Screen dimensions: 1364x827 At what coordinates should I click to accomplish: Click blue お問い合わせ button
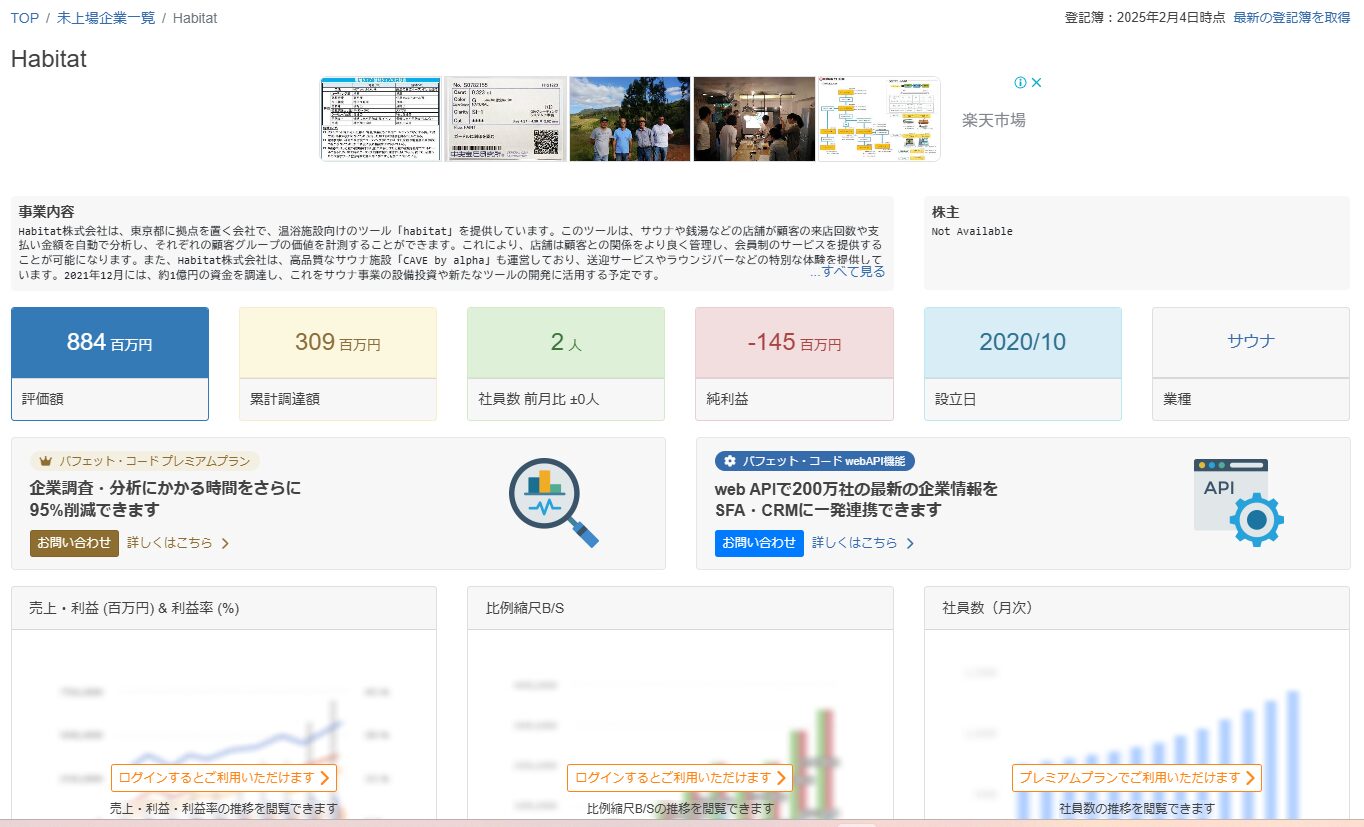759,543
